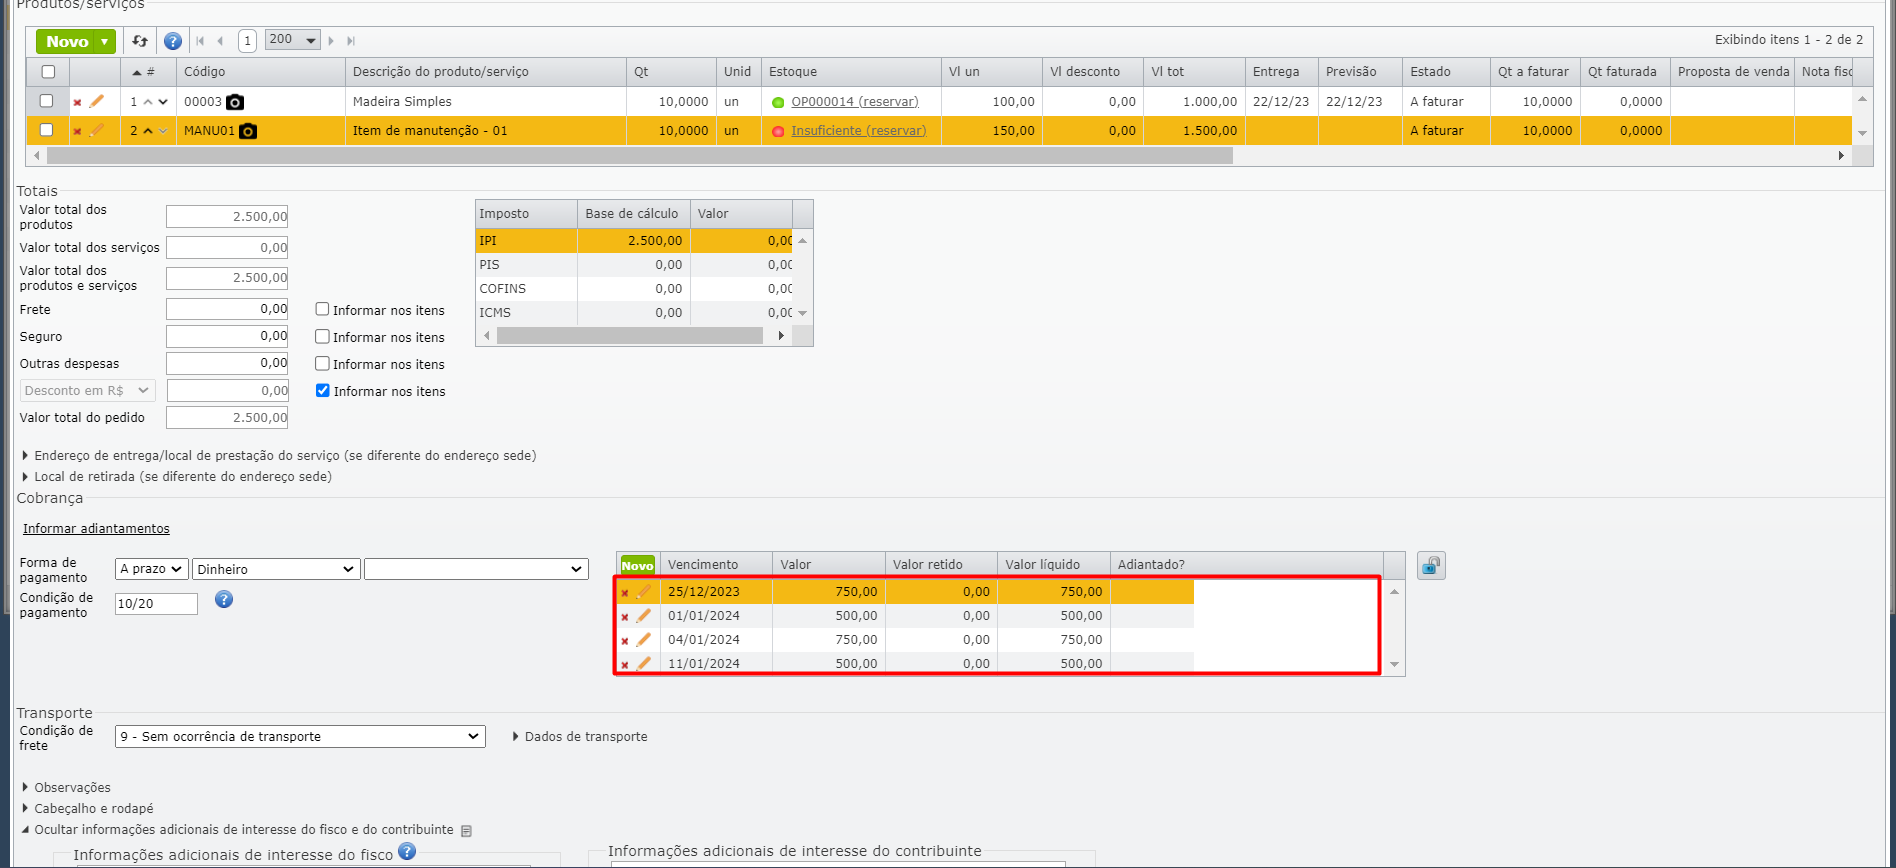Delete the MANU01 item with red X
Image resolution: width=1896 pixels, height=868 pixels.
(x=77, y=131)
